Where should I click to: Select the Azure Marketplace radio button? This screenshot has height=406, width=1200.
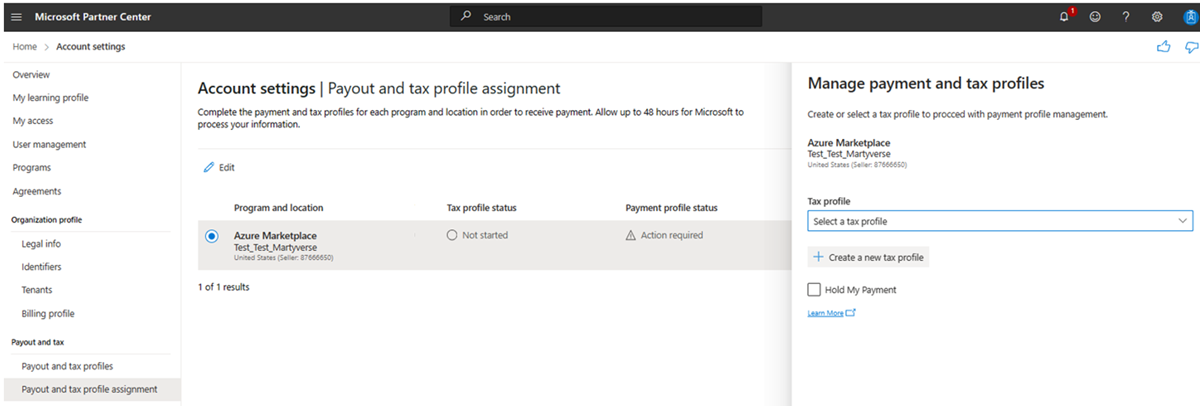(x=211, y=236)
